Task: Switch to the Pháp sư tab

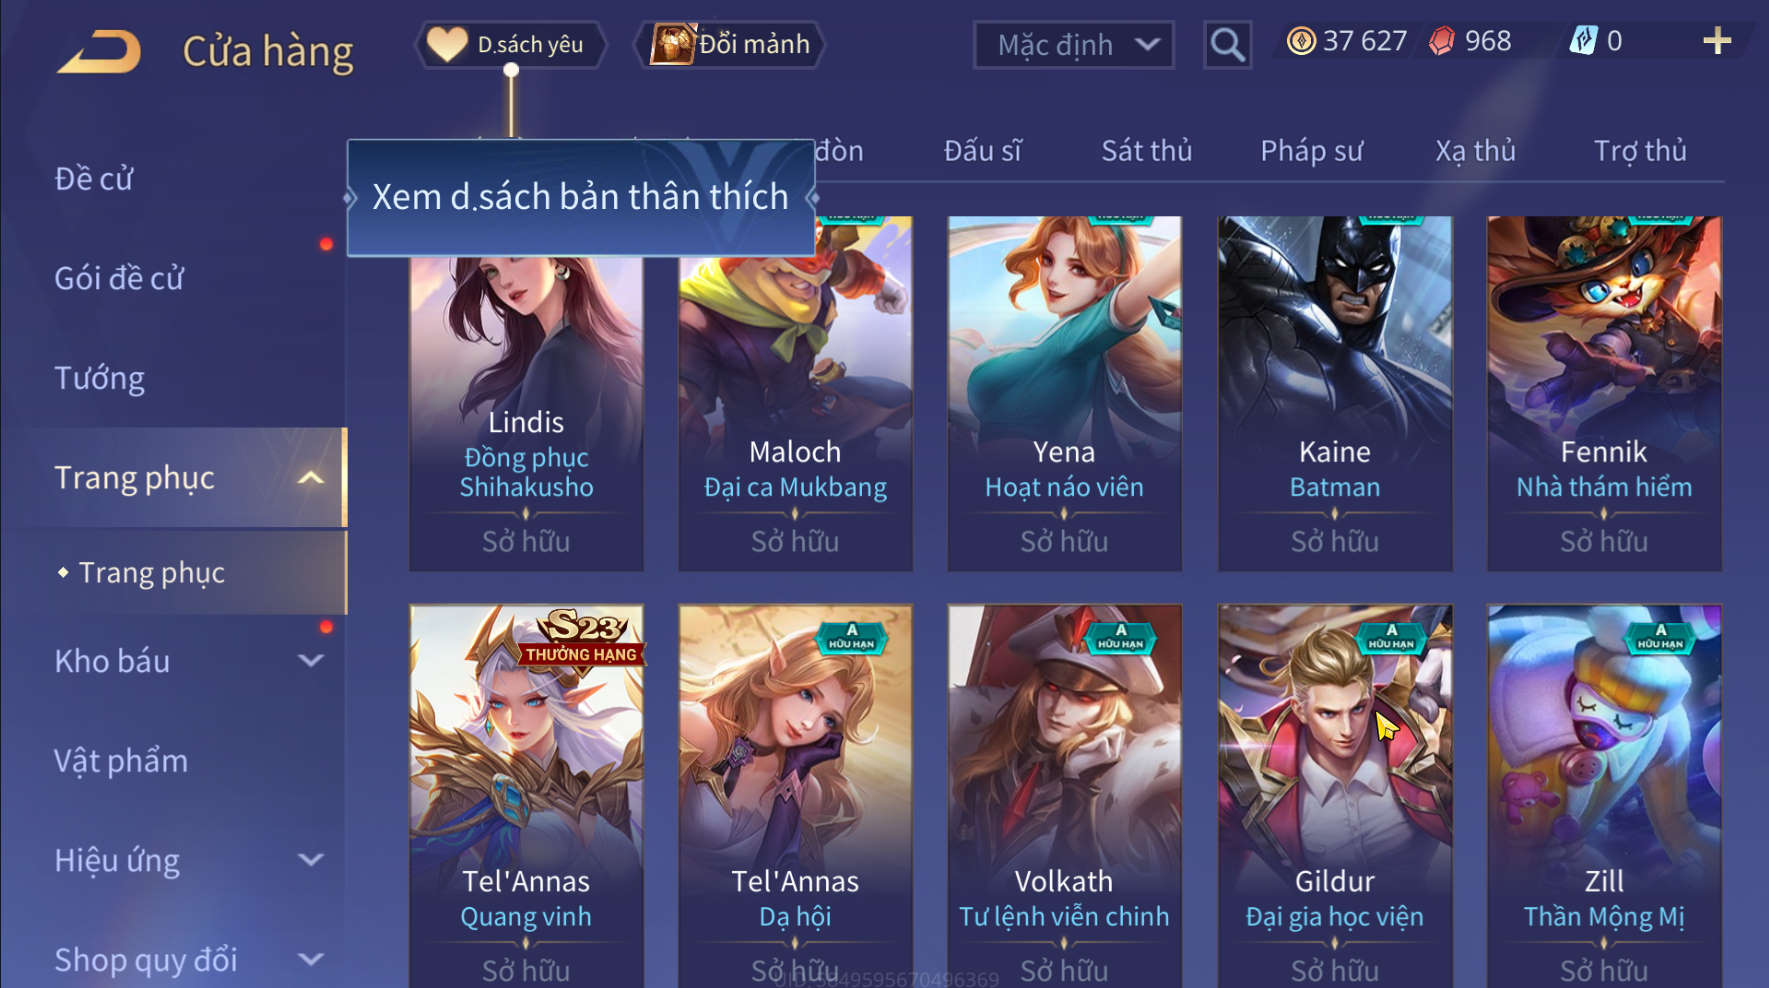Action: [x=1311, y=151]
